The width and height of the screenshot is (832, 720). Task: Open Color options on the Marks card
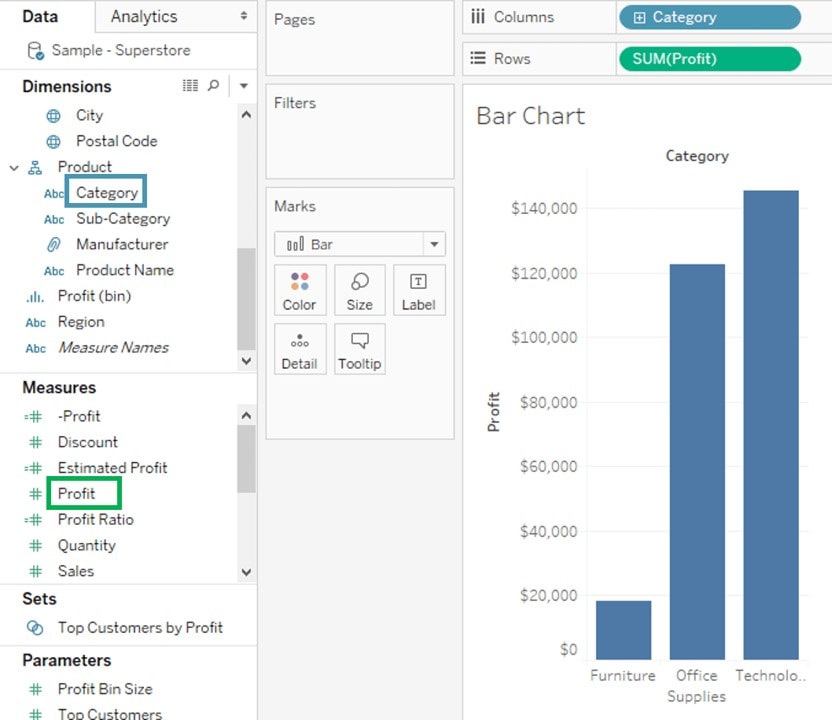coord(300,290)
